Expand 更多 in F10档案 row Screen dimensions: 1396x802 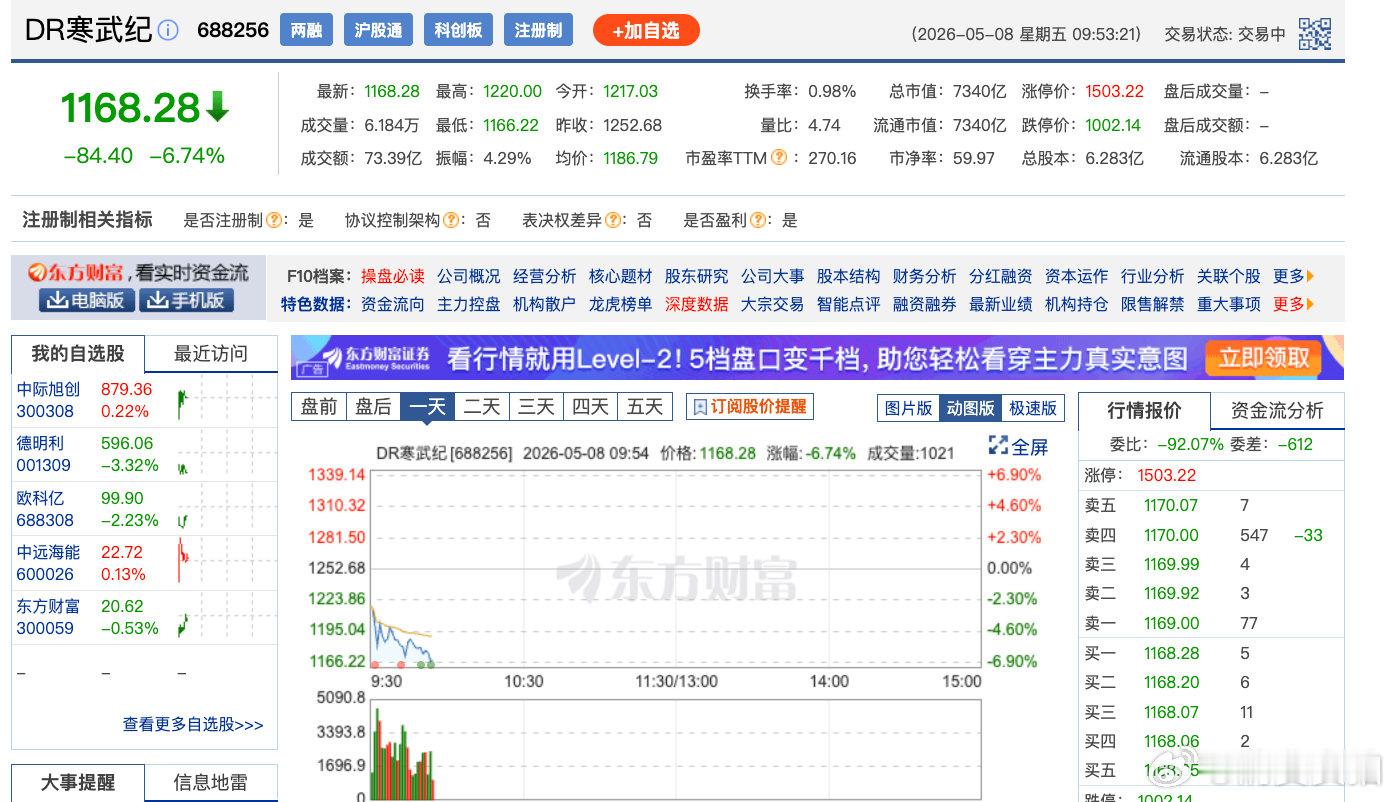(1293, 276)
